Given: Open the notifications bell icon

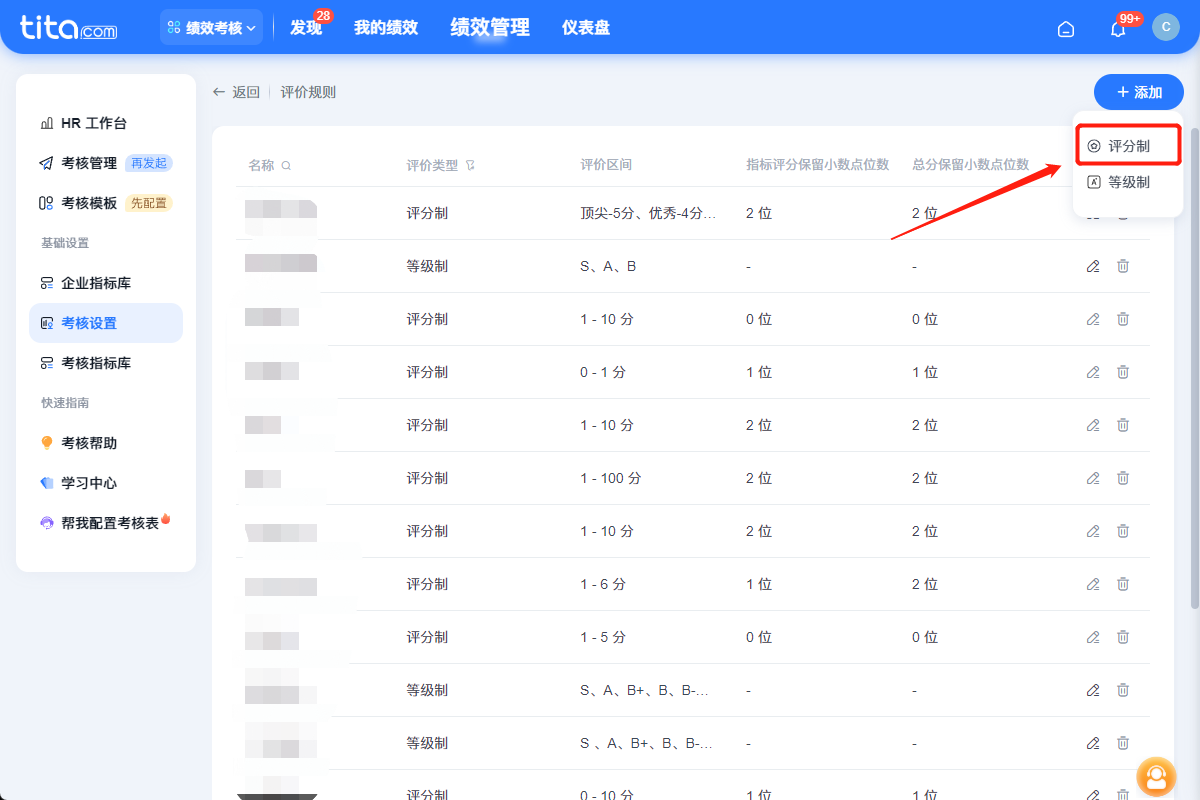Looking at the screenshot, I should click(x=1117, y=28).
